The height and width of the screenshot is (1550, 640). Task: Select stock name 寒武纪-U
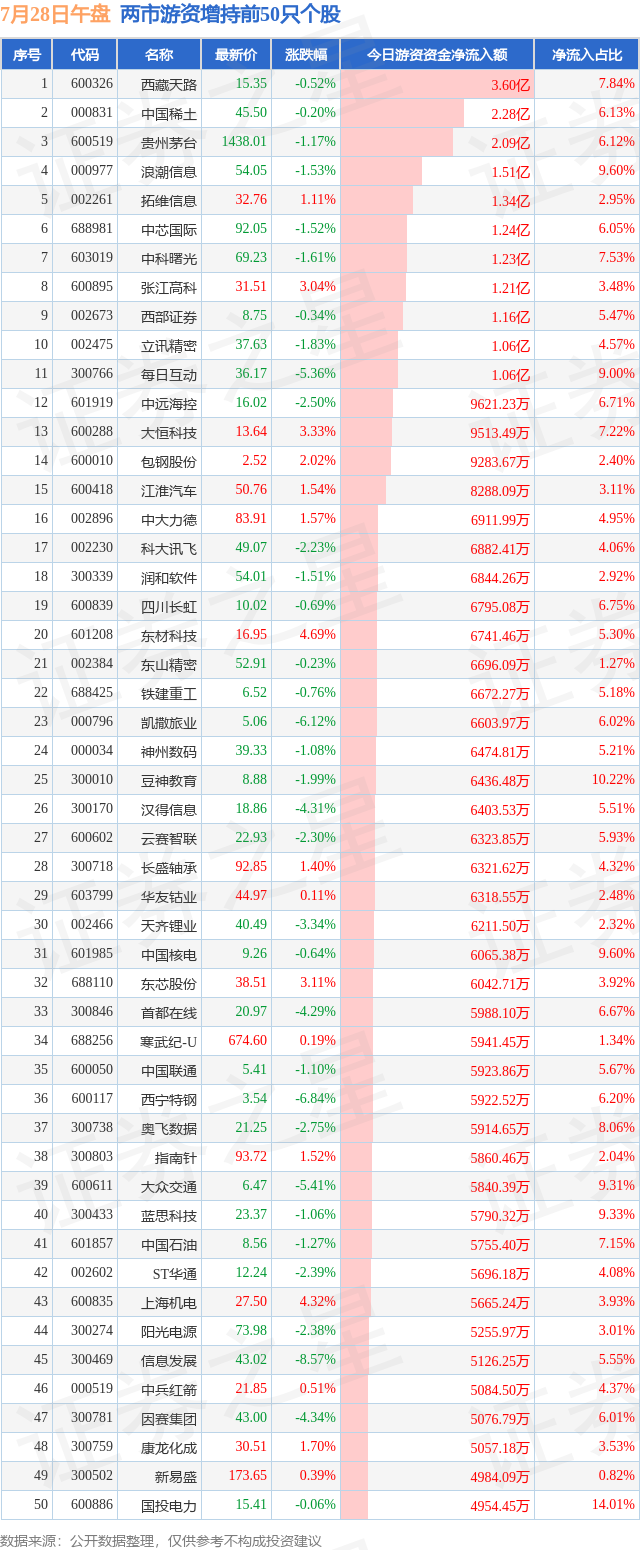pos(169,1042)
